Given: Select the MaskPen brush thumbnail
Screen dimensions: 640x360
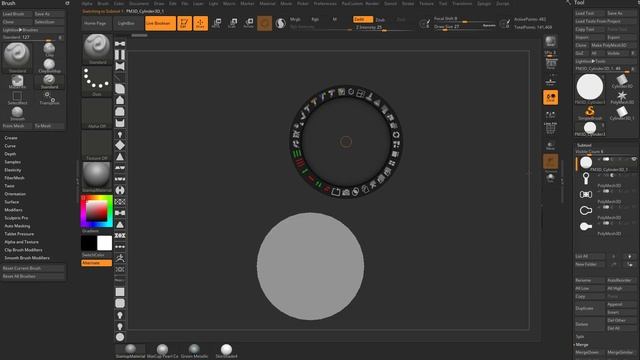Looking at the screenshot, I should (x=17, y=81).
